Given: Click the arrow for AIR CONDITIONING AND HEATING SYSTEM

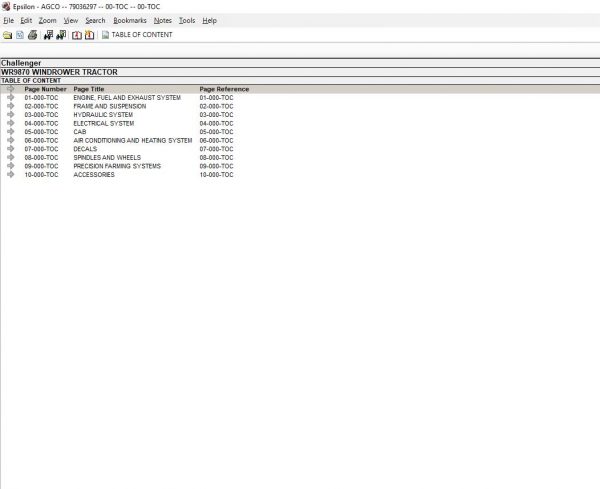Looking at the screenshot, I should pyautogui.click(x=10, y=140).
